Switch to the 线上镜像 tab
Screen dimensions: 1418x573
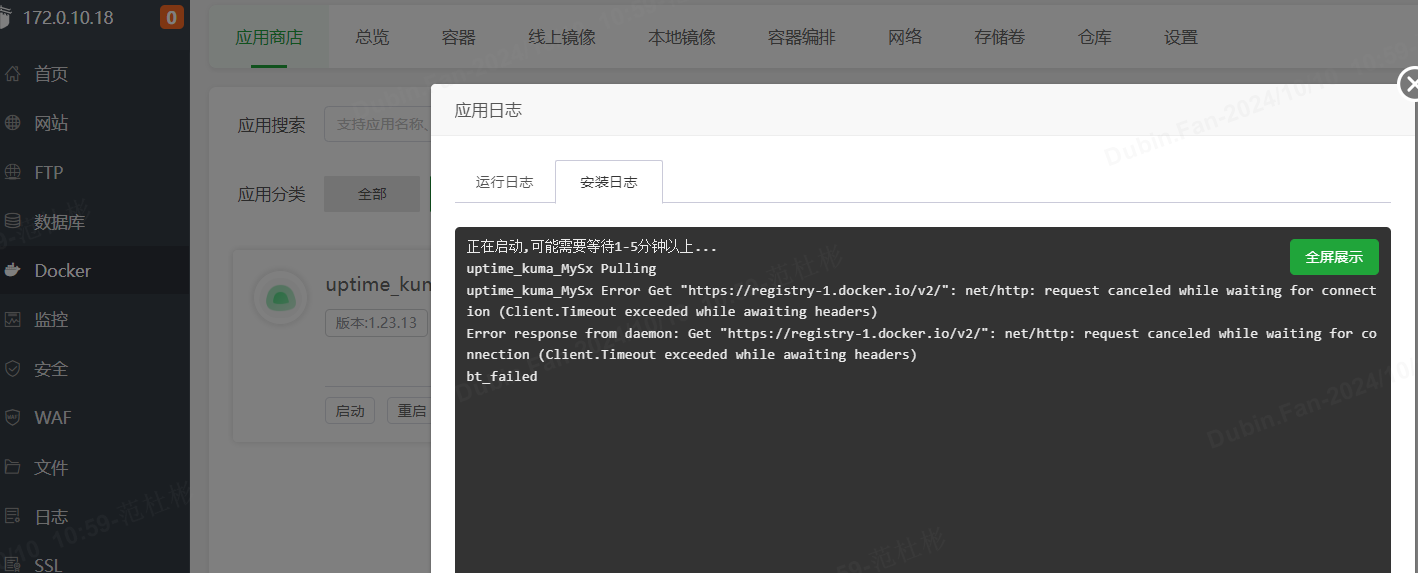(562, 37)
